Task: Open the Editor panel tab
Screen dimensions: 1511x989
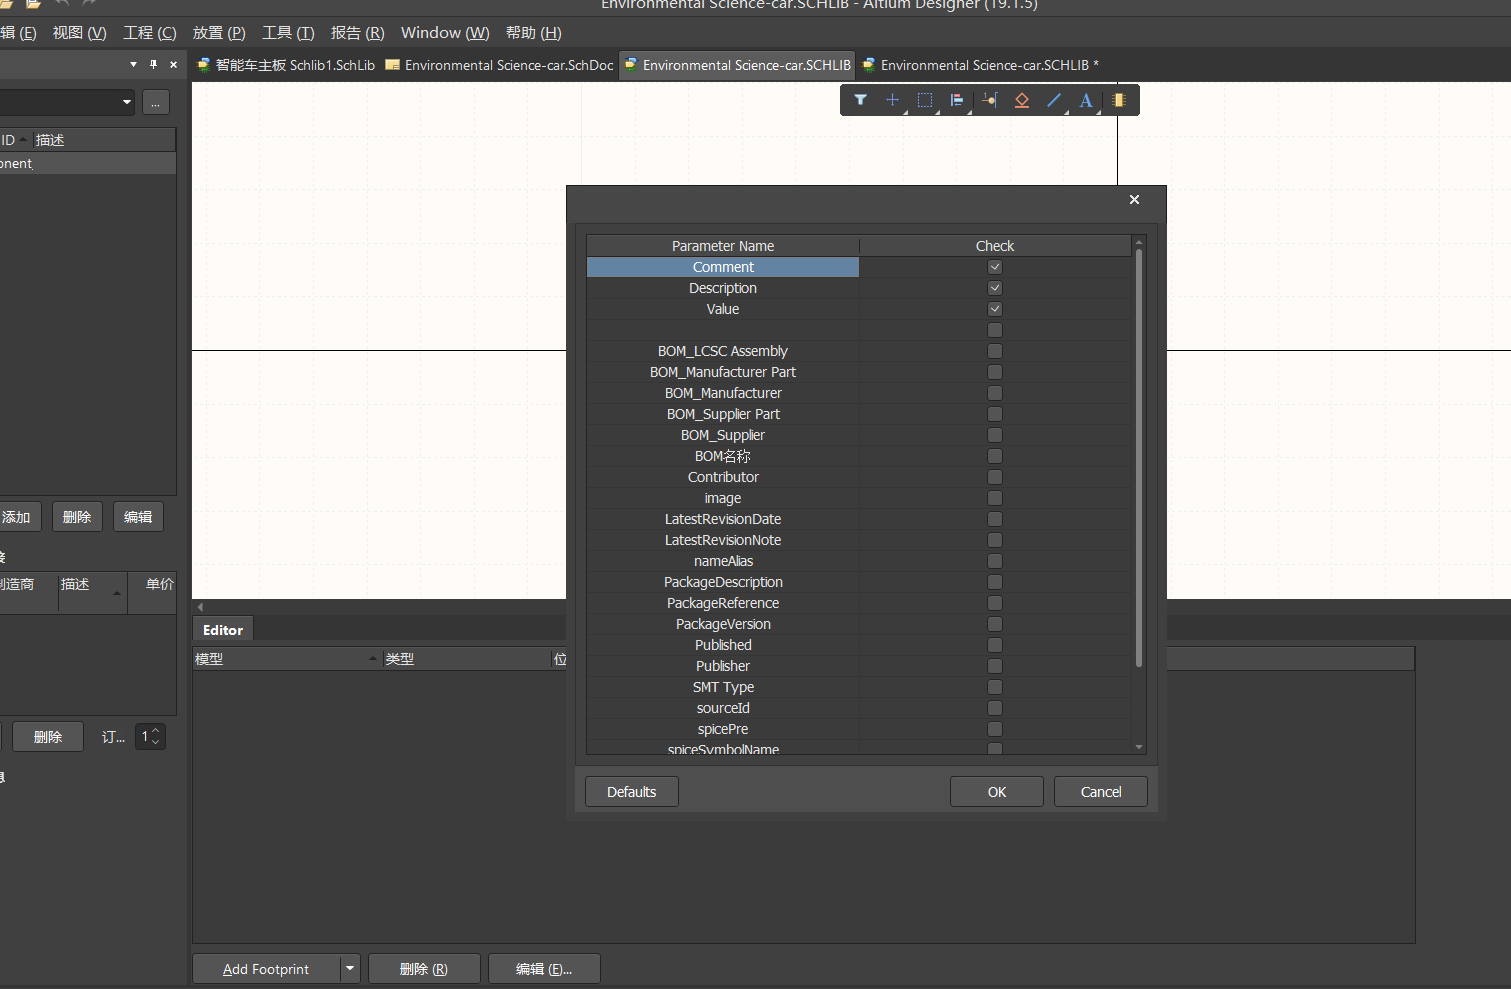Action: coord(223,630)
